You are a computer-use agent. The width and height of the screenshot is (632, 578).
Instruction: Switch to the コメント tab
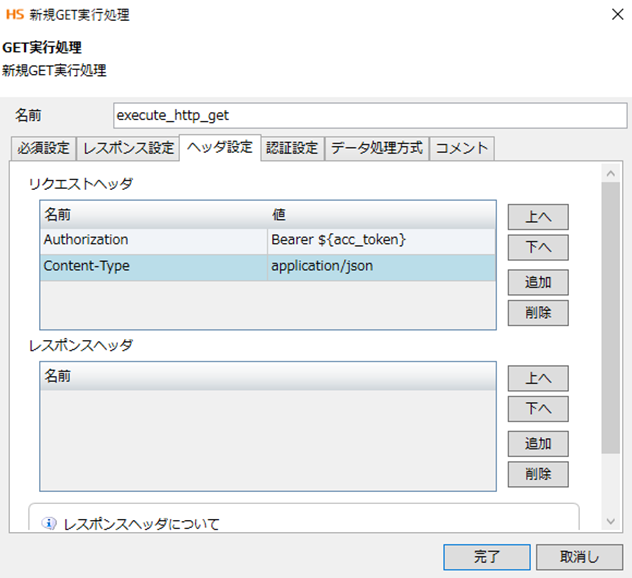(462, 148)
